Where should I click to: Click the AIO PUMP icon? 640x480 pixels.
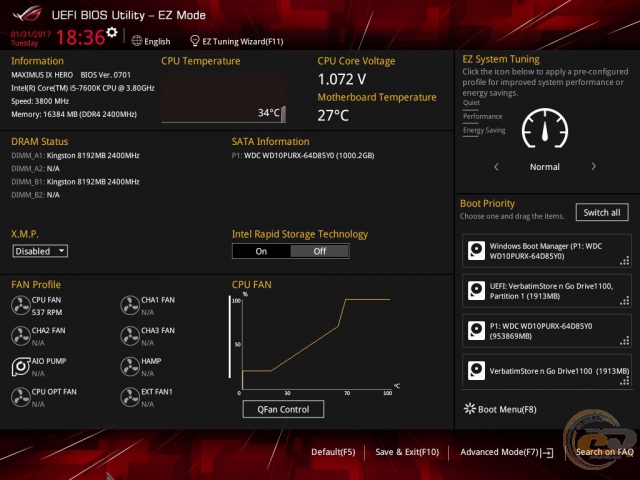click(x=20, y=367)
